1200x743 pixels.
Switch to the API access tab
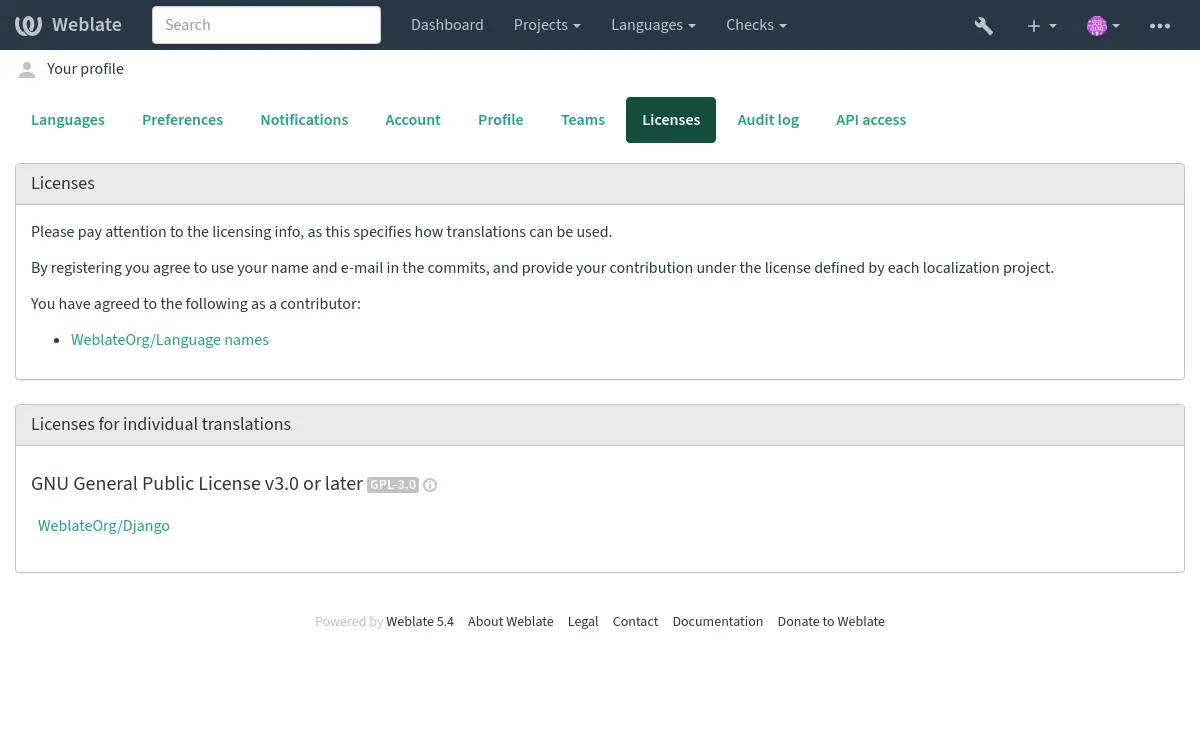871,120
